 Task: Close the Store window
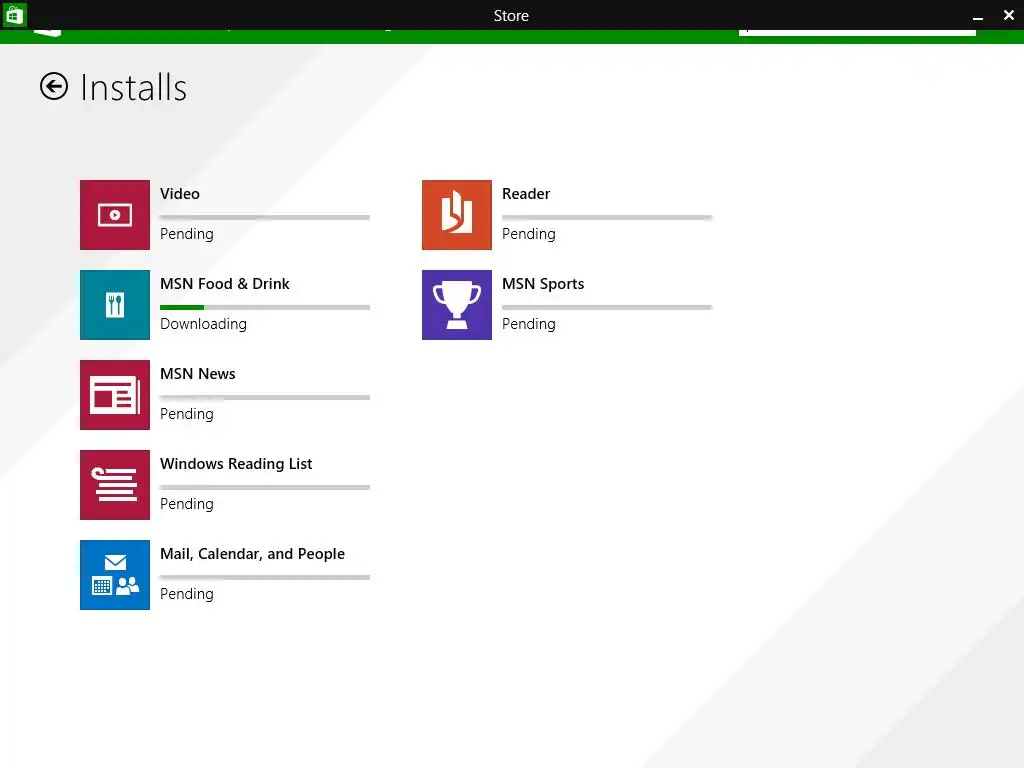(1009, 15)
